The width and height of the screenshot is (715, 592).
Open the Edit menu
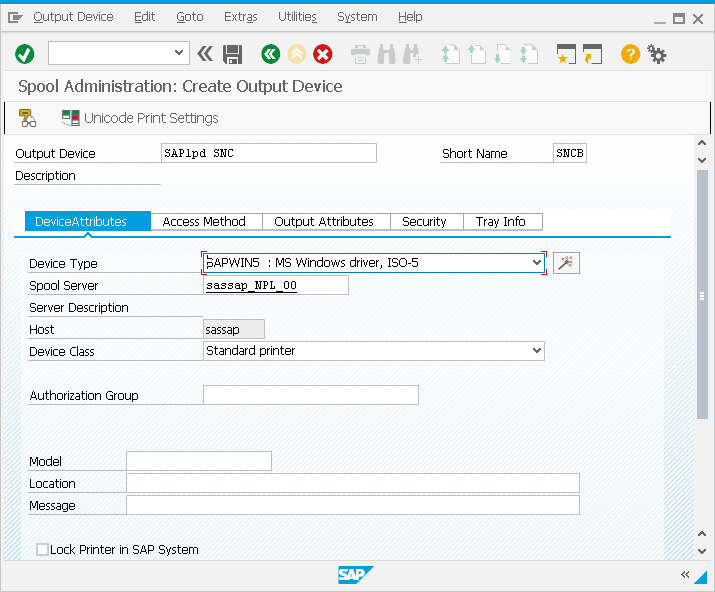coord(145,17)
